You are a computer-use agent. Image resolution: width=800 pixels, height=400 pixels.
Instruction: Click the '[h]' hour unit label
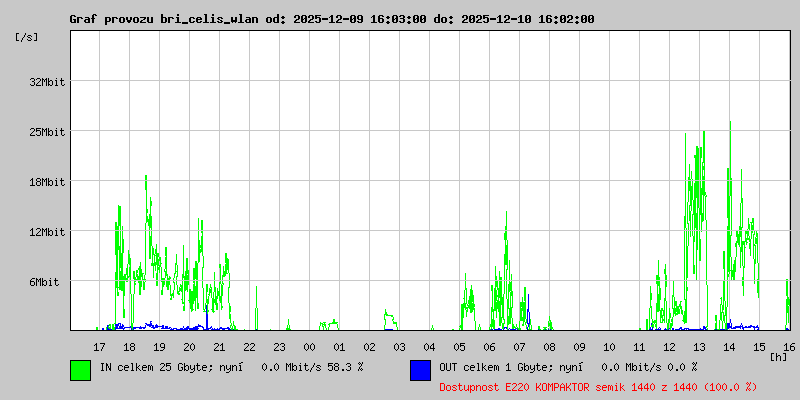point(779,357)
